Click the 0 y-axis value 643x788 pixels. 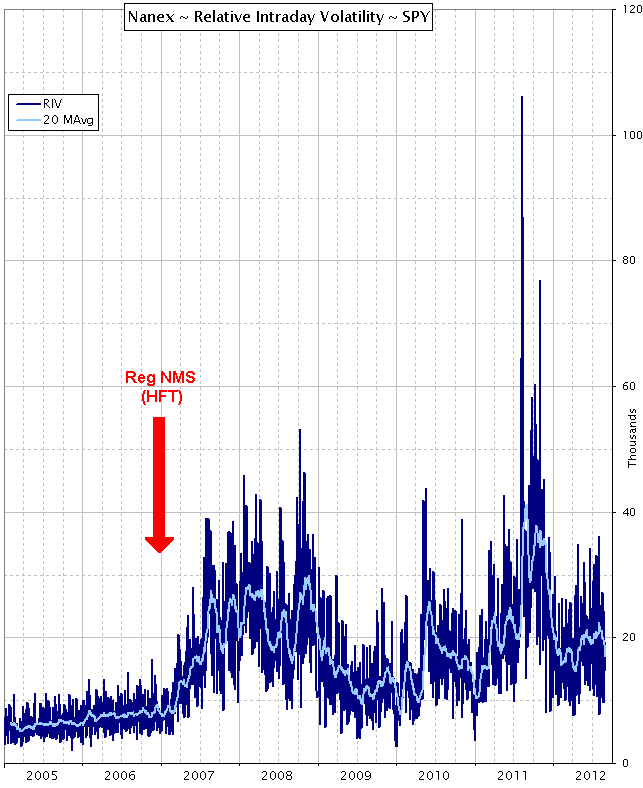[625, 763]
